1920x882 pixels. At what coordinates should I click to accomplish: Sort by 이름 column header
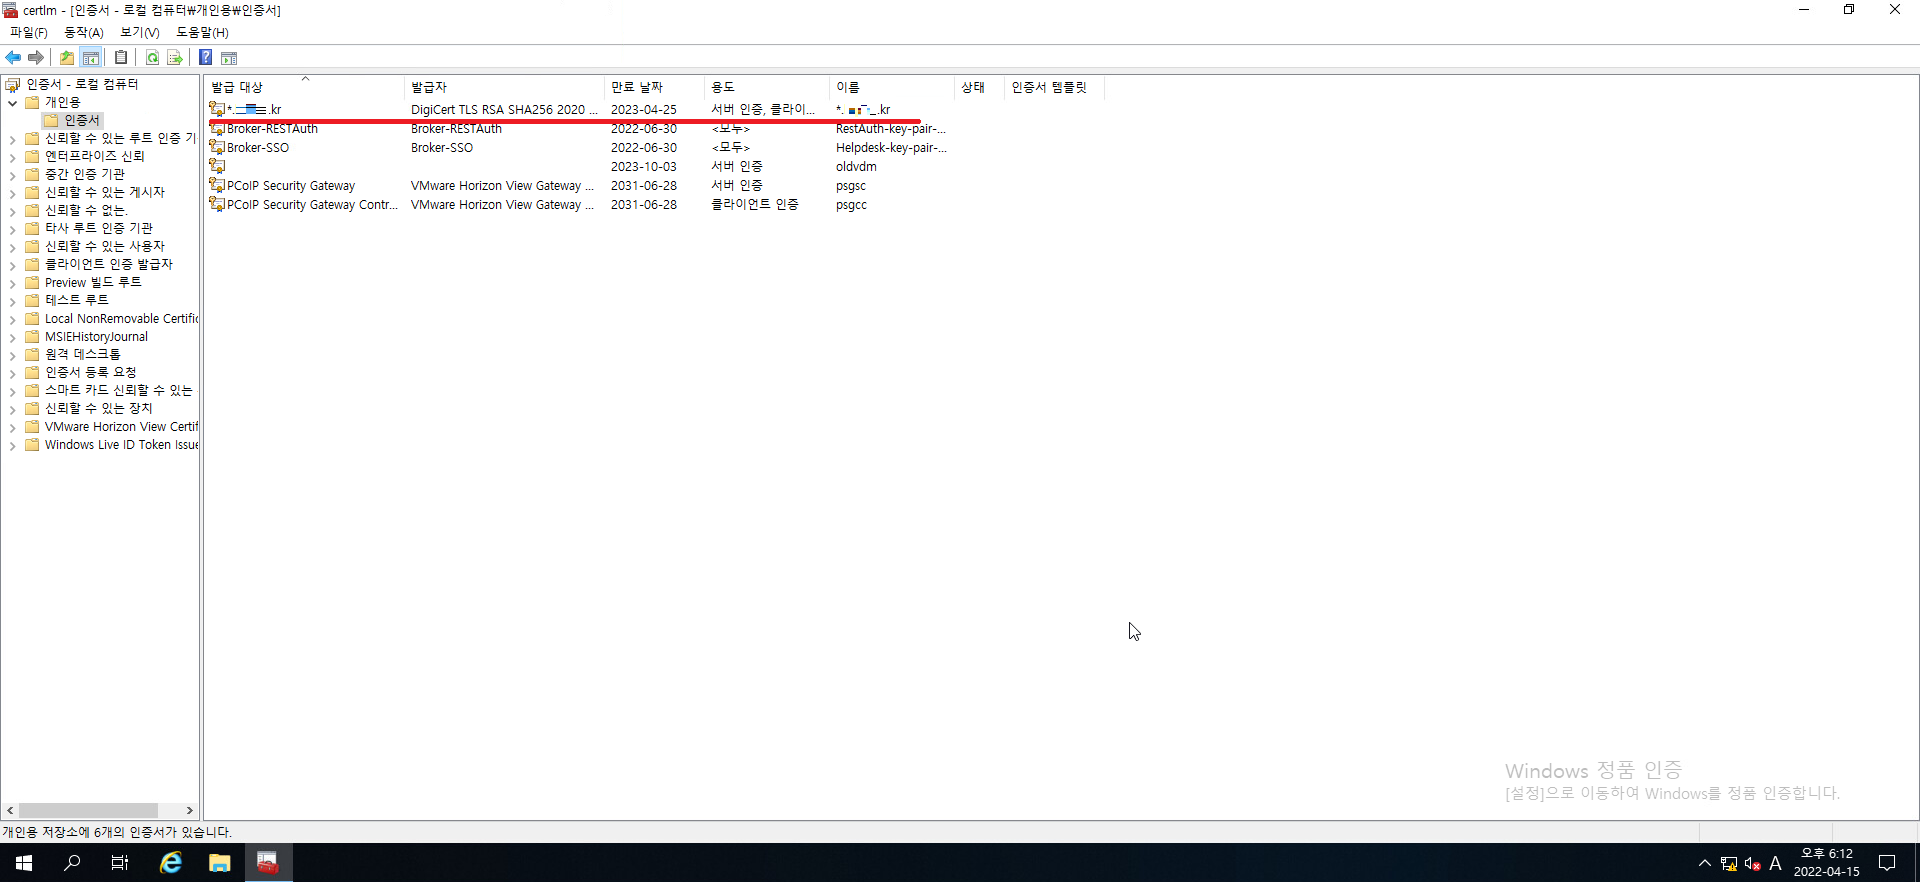click(892, 87)
